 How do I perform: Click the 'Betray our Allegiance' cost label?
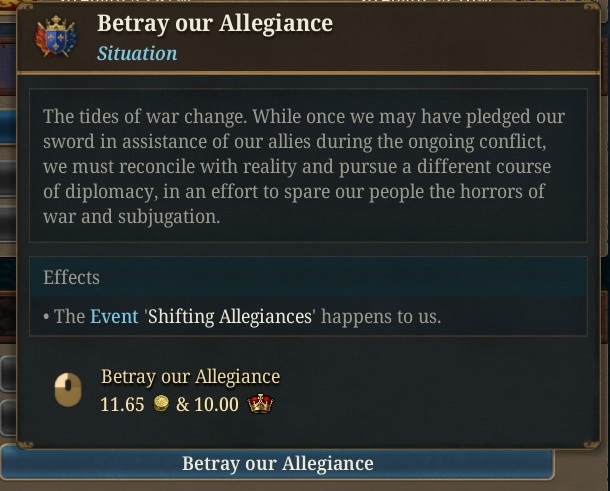tap(190, 377)
